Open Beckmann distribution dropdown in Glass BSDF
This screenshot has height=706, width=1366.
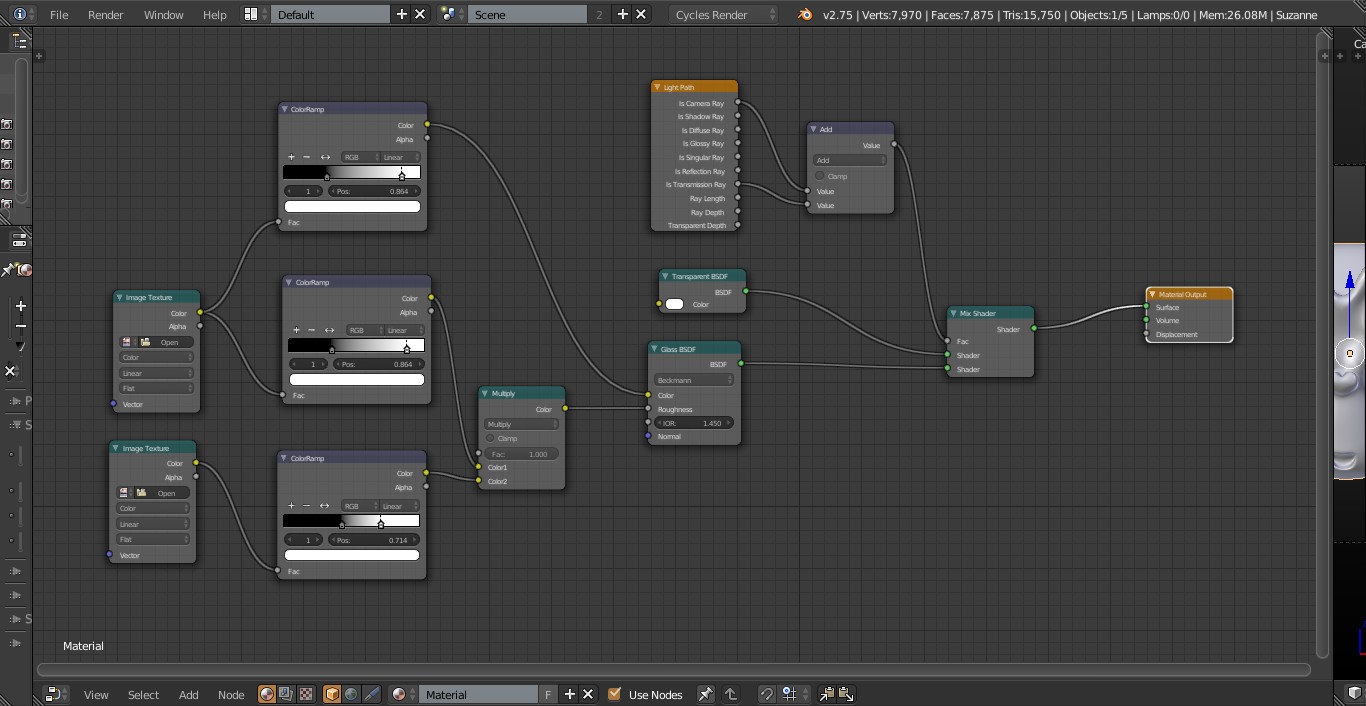(x=694, y=380)
